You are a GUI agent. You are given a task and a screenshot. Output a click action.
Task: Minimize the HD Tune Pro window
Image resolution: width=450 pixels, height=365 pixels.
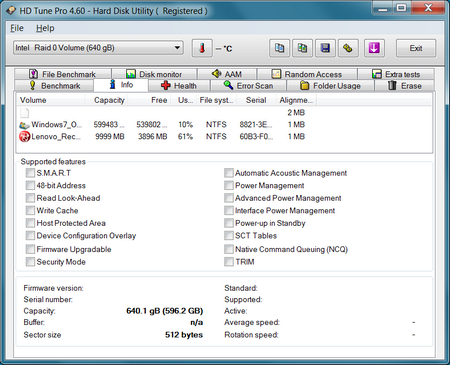pyautogui.click(x=383, y=8)
